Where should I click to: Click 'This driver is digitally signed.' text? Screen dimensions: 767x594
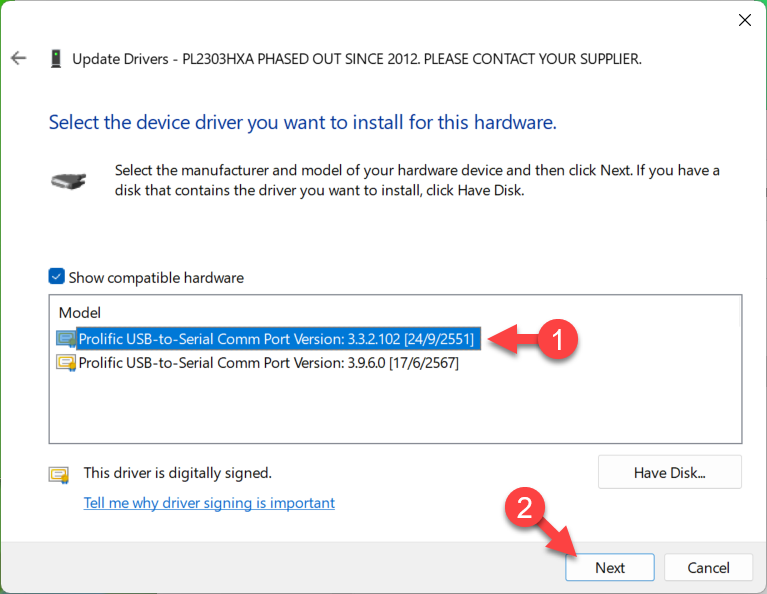pyautogui.click(x=178, y=473)
